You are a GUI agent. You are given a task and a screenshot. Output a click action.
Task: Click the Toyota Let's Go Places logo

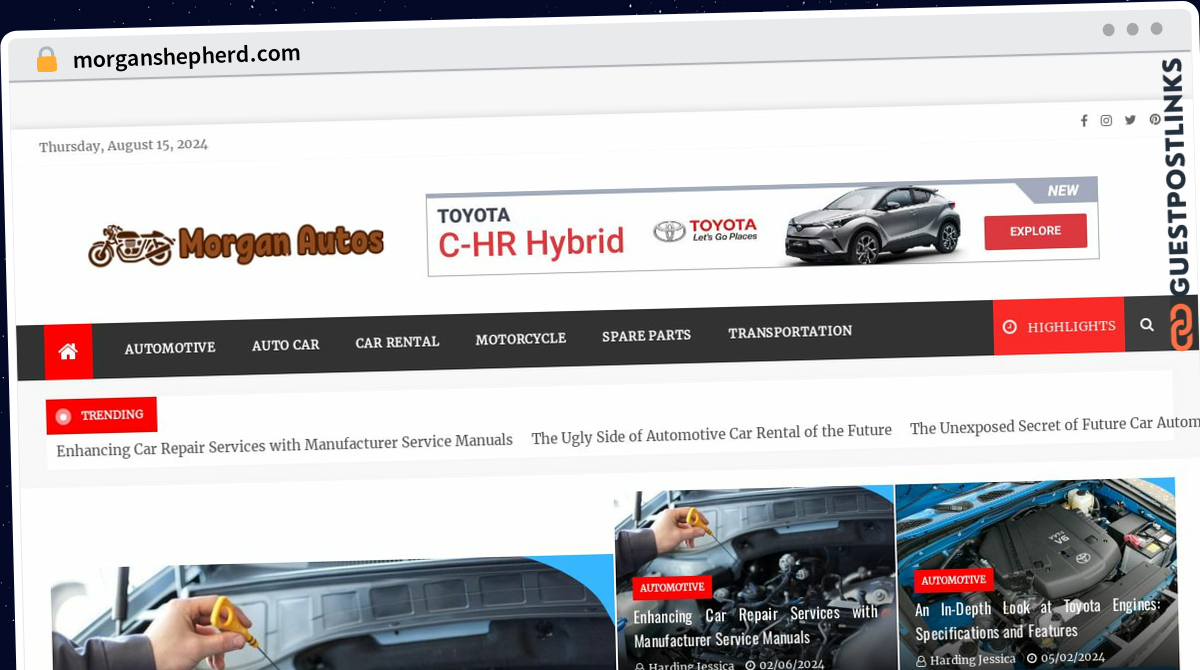coord(705,231)
